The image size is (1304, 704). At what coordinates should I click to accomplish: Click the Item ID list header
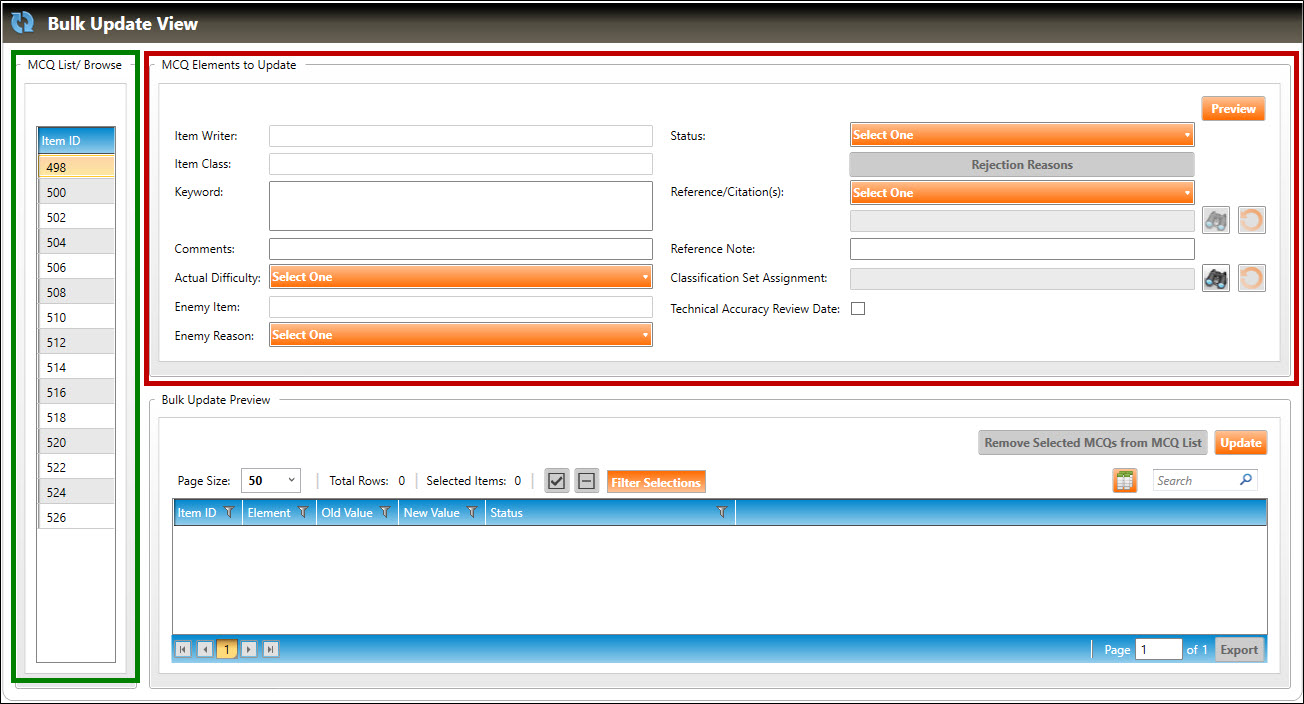coord(76,141)
